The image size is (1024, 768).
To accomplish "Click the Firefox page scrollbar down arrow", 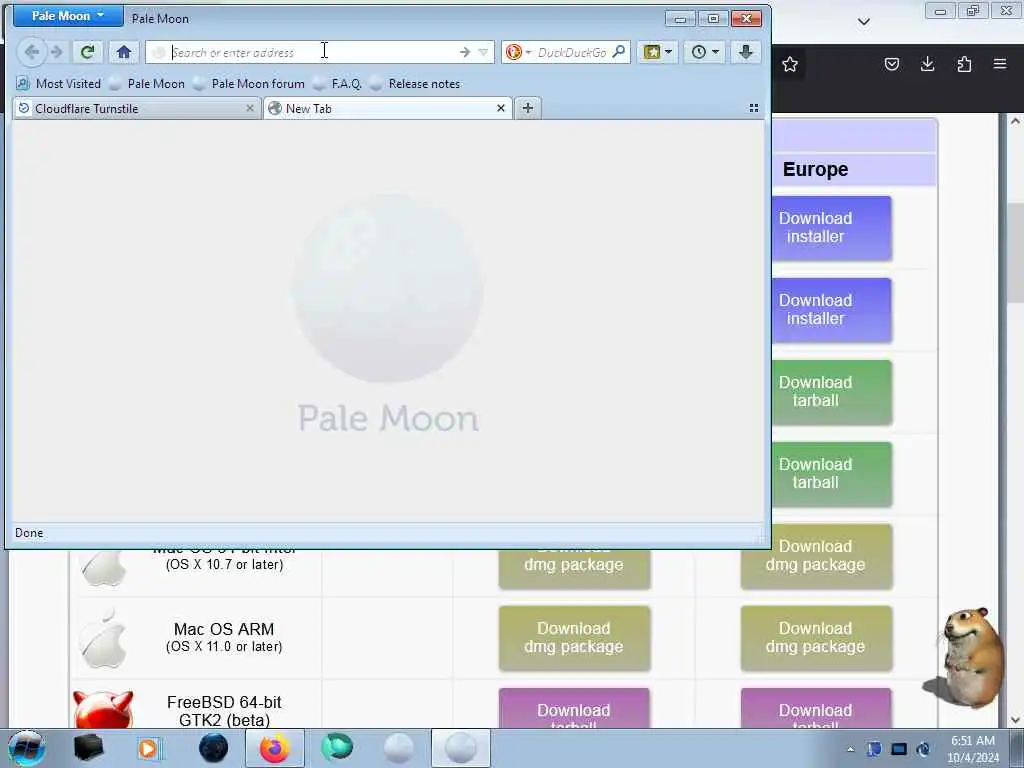I will (x=1014, y=720).
